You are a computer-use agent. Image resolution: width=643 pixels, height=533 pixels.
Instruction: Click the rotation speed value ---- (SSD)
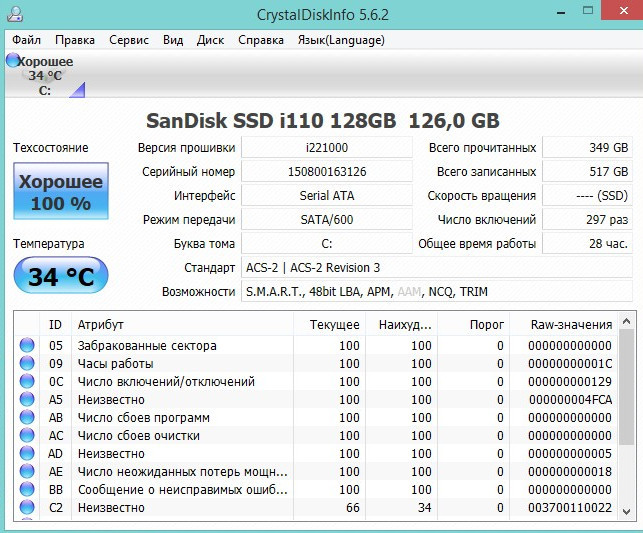[x=587, y=196]
